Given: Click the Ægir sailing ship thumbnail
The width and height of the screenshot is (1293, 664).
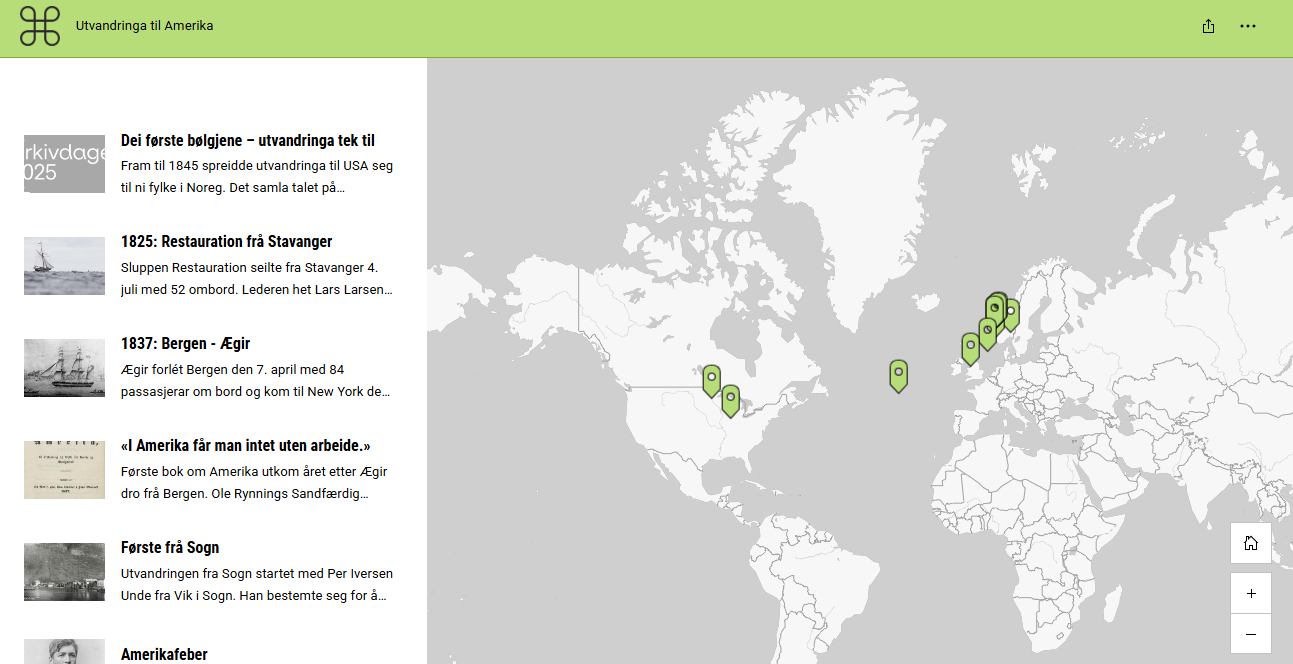Looking at the screenshot, I should (x=64, y=368).
